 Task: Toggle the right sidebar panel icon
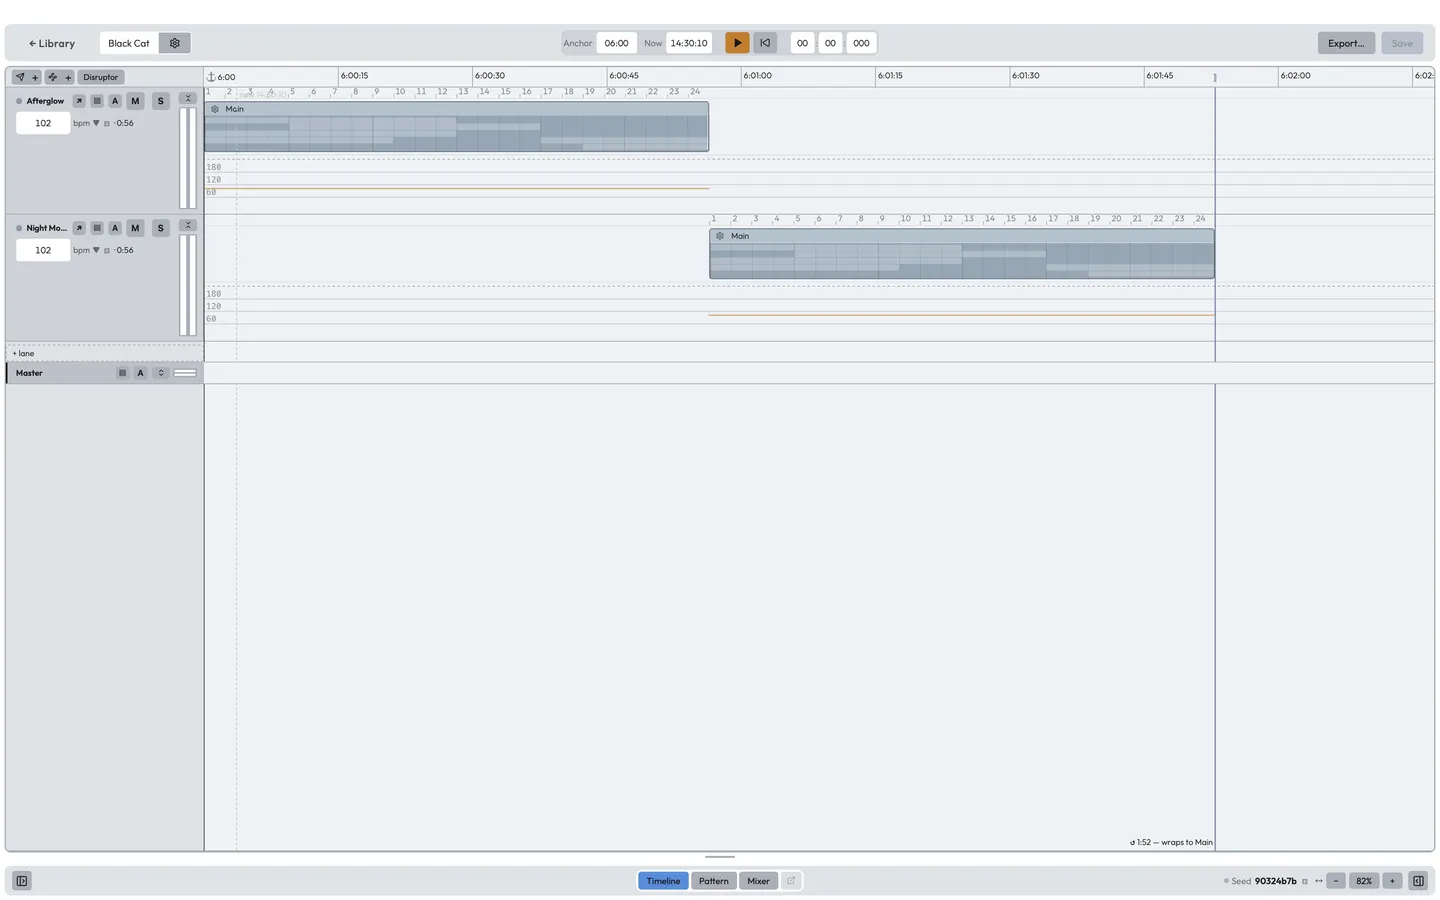click(x=1418, y=881)
